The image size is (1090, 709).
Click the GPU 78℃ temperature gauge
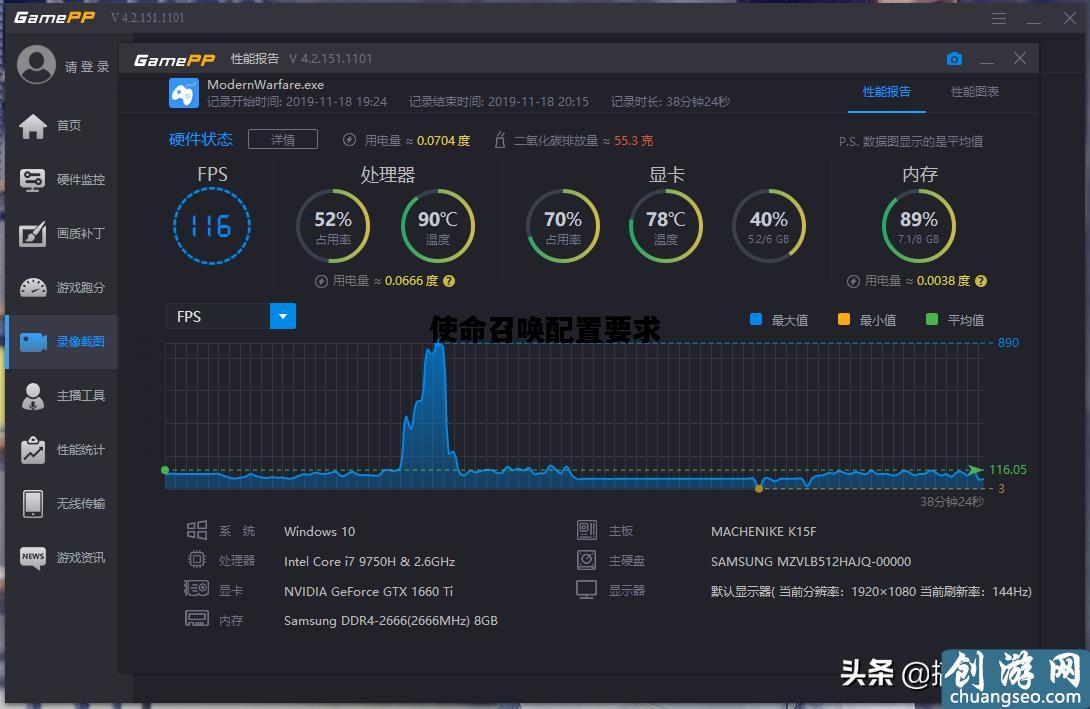pyautogui.click(x=666, y=227)
